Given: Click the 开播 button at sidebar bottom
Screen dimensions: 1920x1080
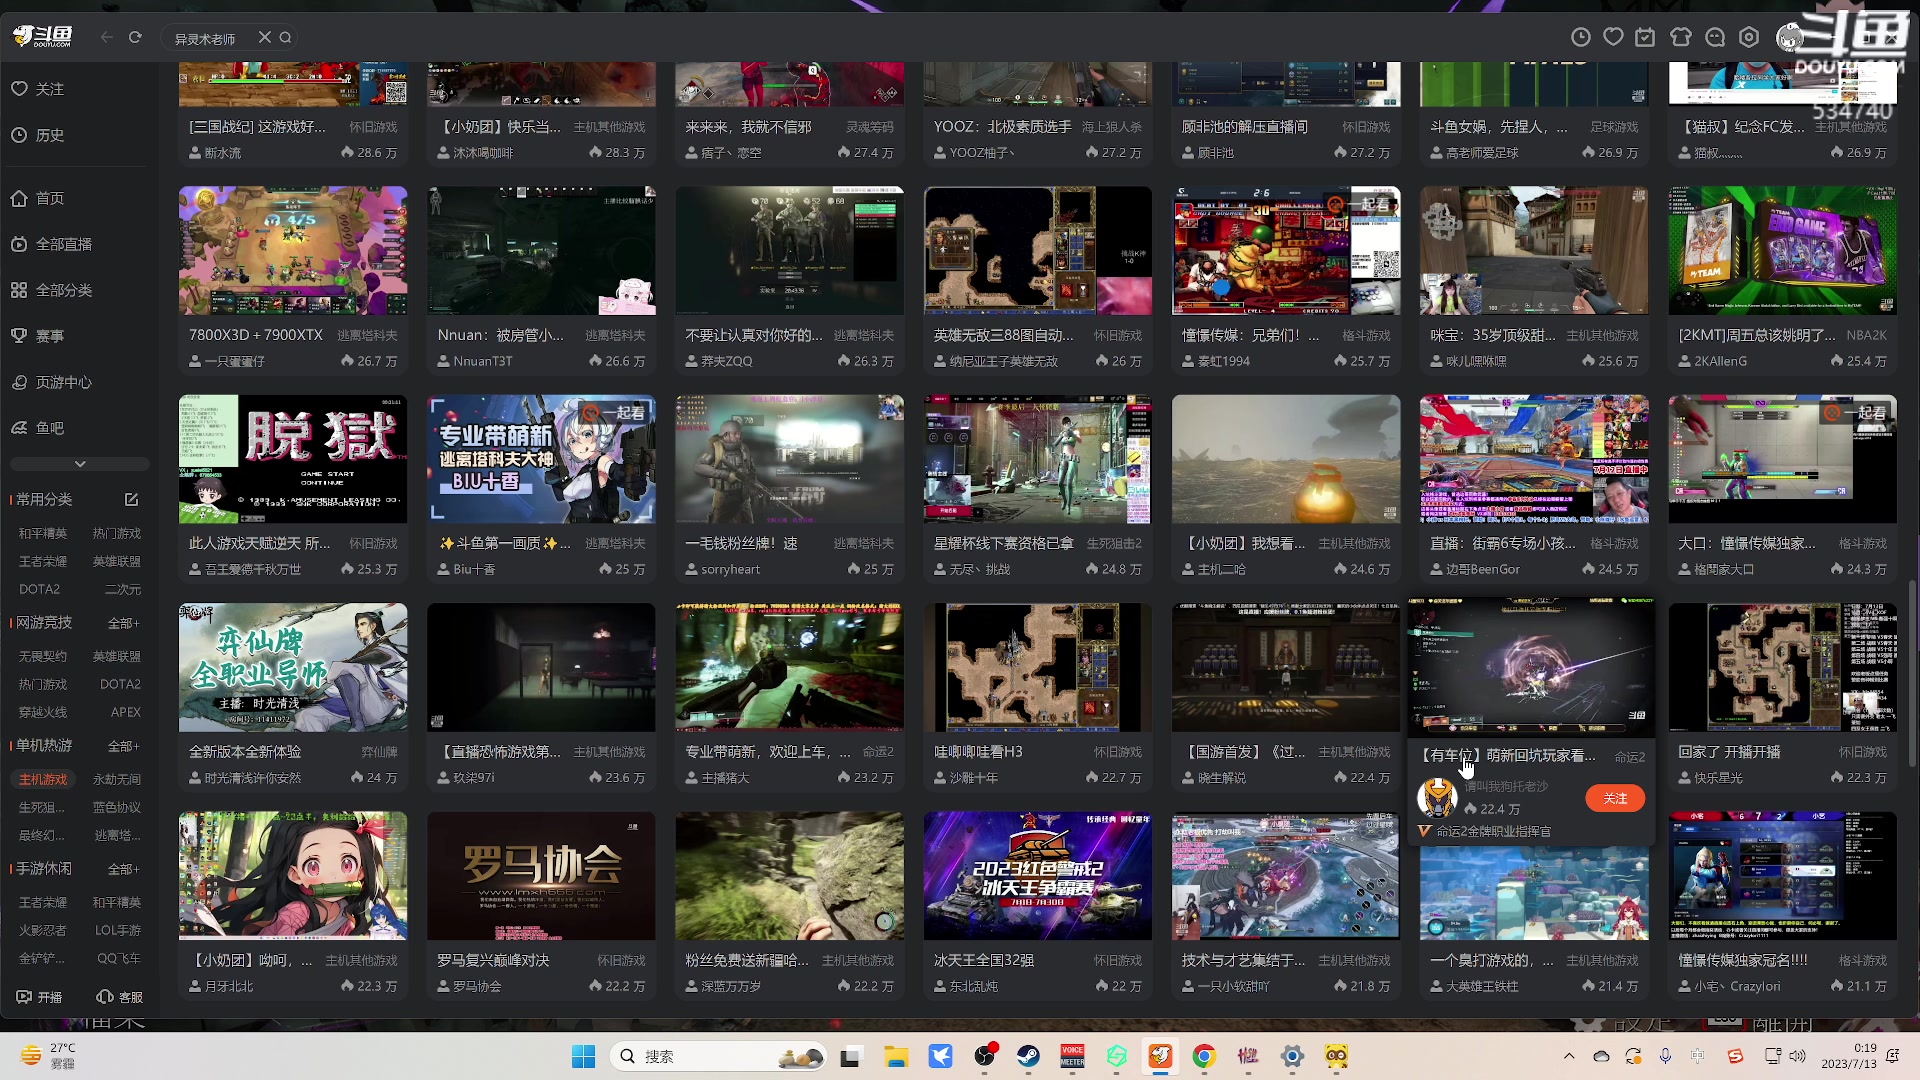Looking at the screenshot, I should point(40,997).
